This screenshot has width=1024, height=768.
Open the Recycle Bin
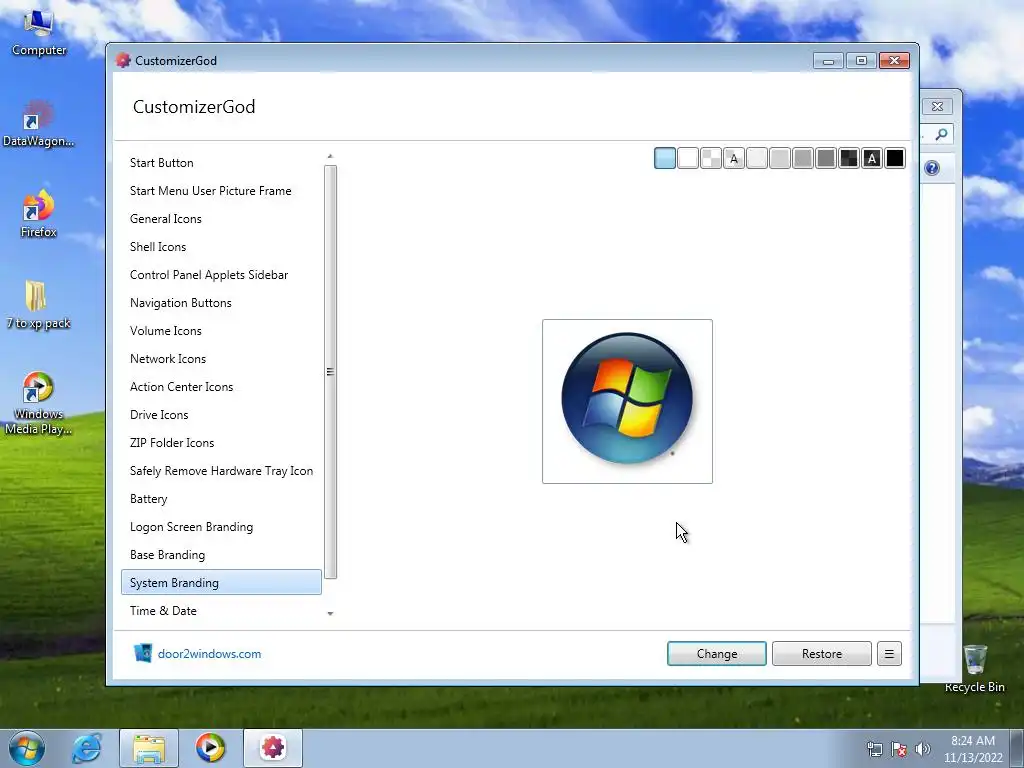pyautogui.click(x=974, y=667)
